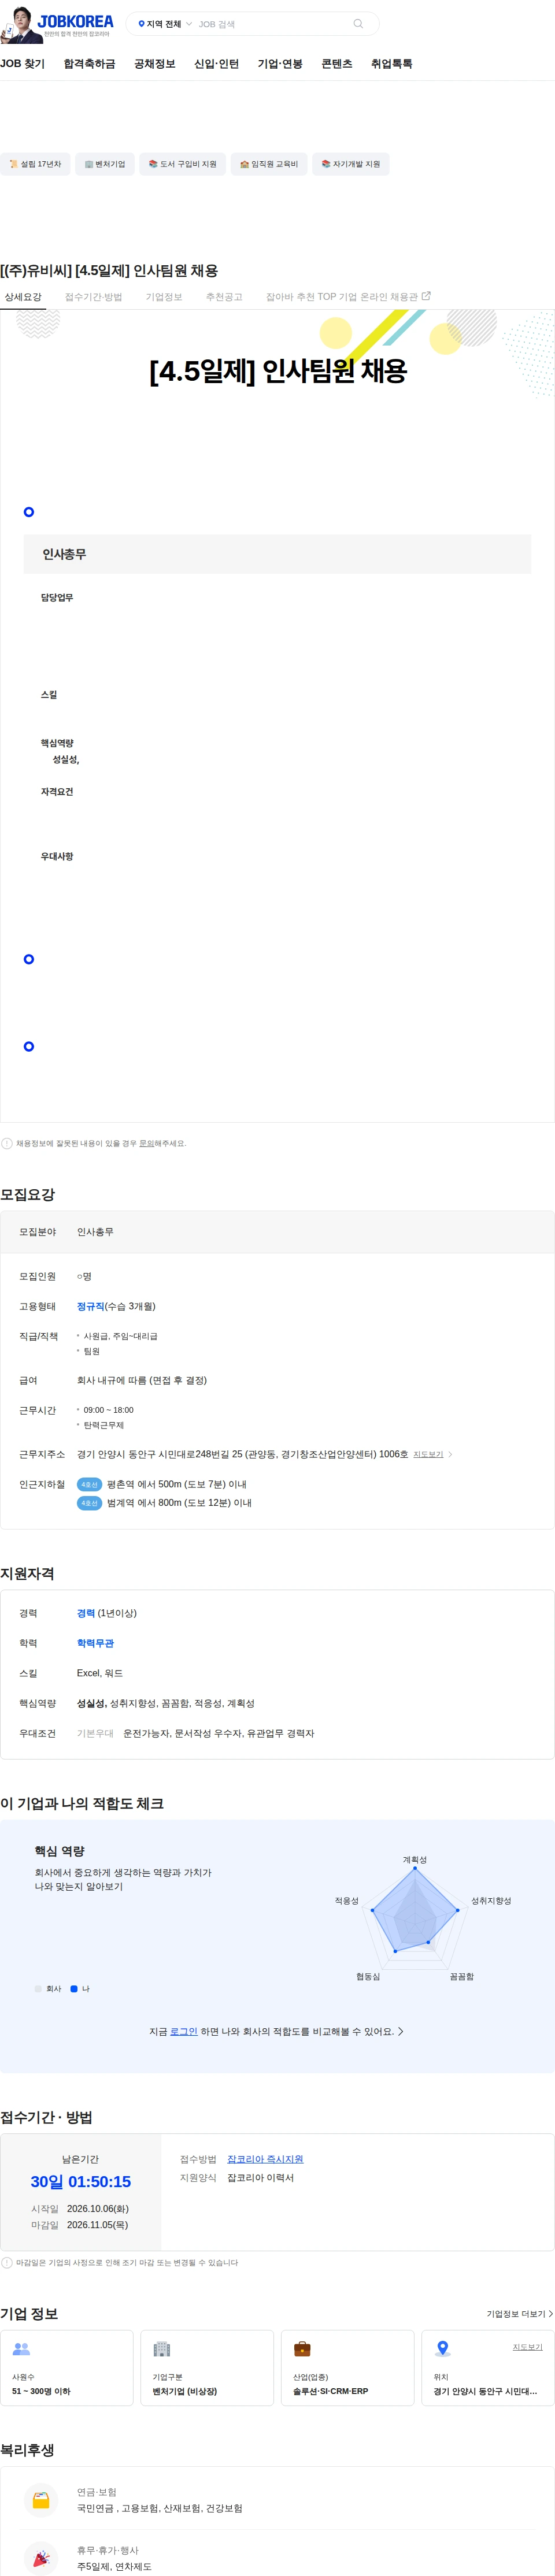Screen dimensions: 555x2576
Task: Click the 4호선 badge for 평촌역
Action: [90, 1484]
